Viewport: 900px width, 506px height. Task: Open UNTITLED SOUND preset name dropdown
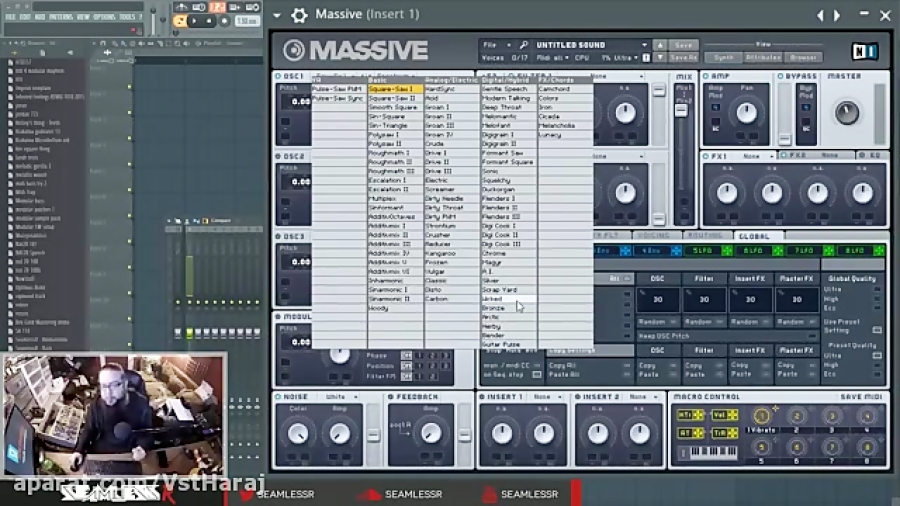(591, 45)
